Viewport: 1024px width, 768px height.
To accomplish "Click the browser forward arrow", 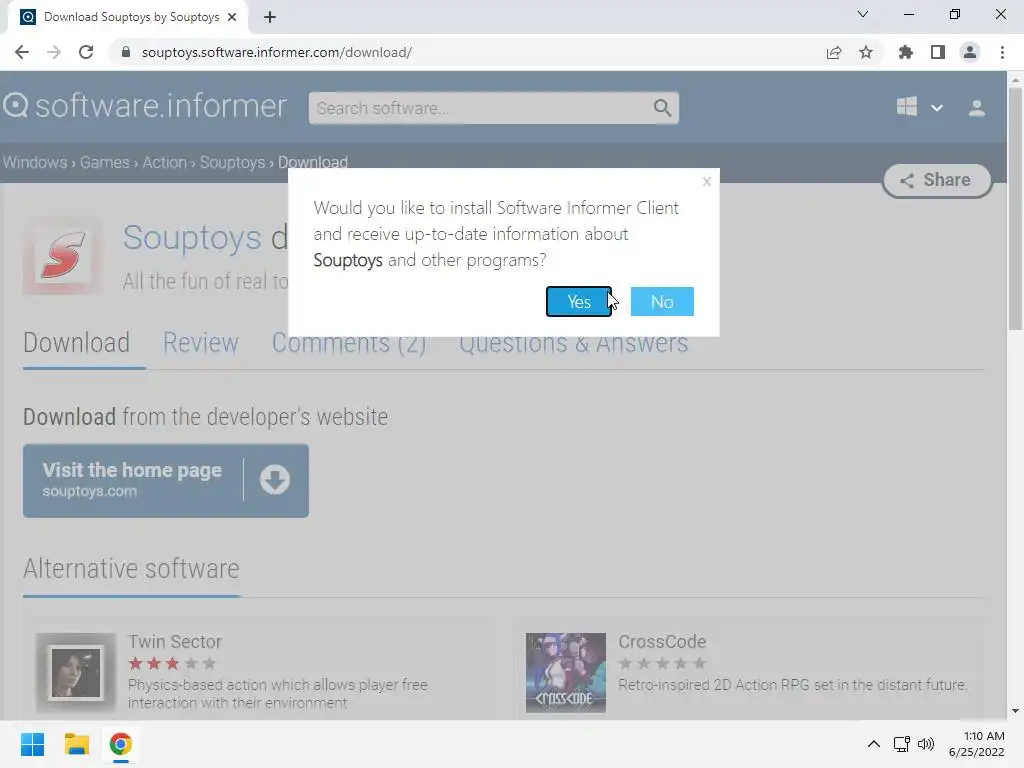I will click(x=54, y=52).
